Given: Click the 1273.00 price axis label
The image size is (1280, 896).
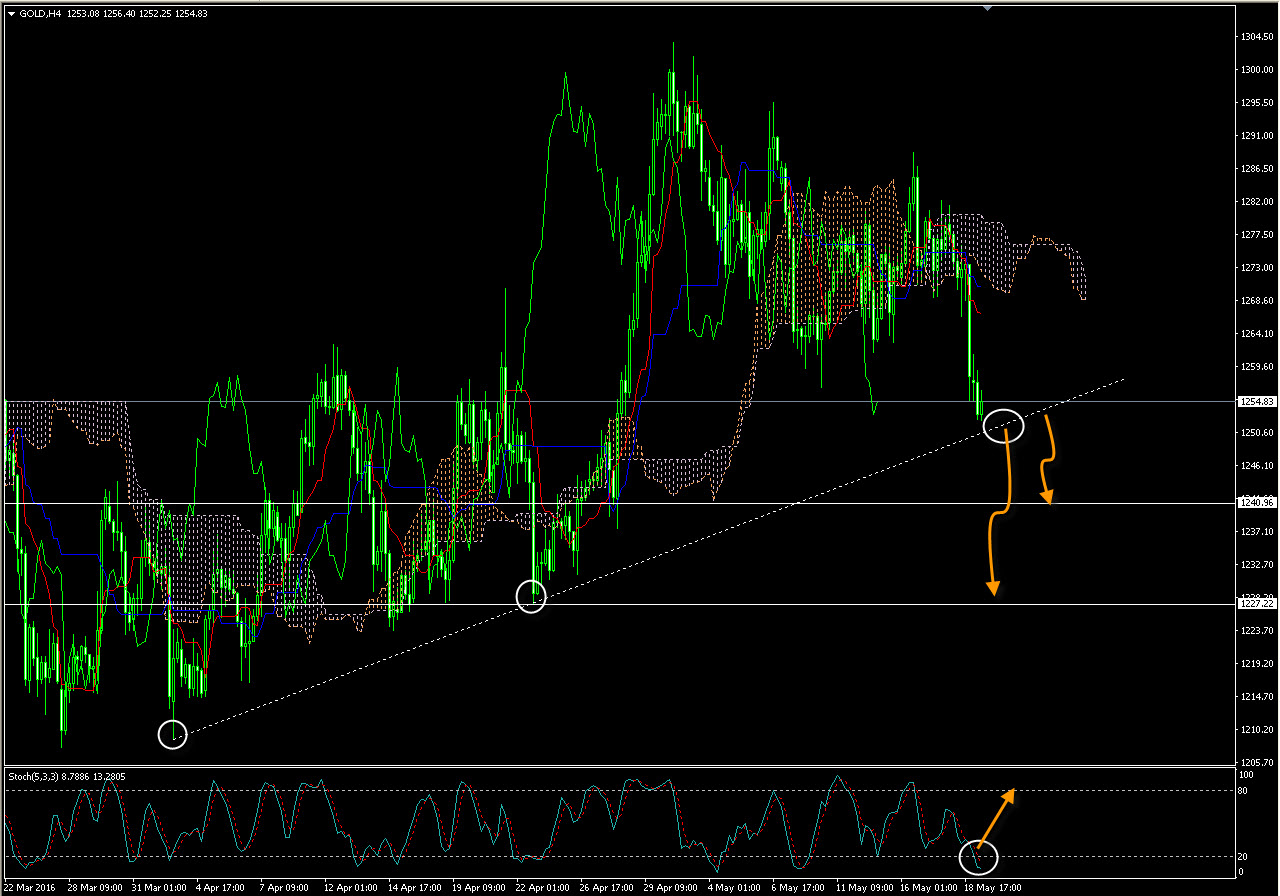Looking at the screenshot, I should pos(1256,267).
